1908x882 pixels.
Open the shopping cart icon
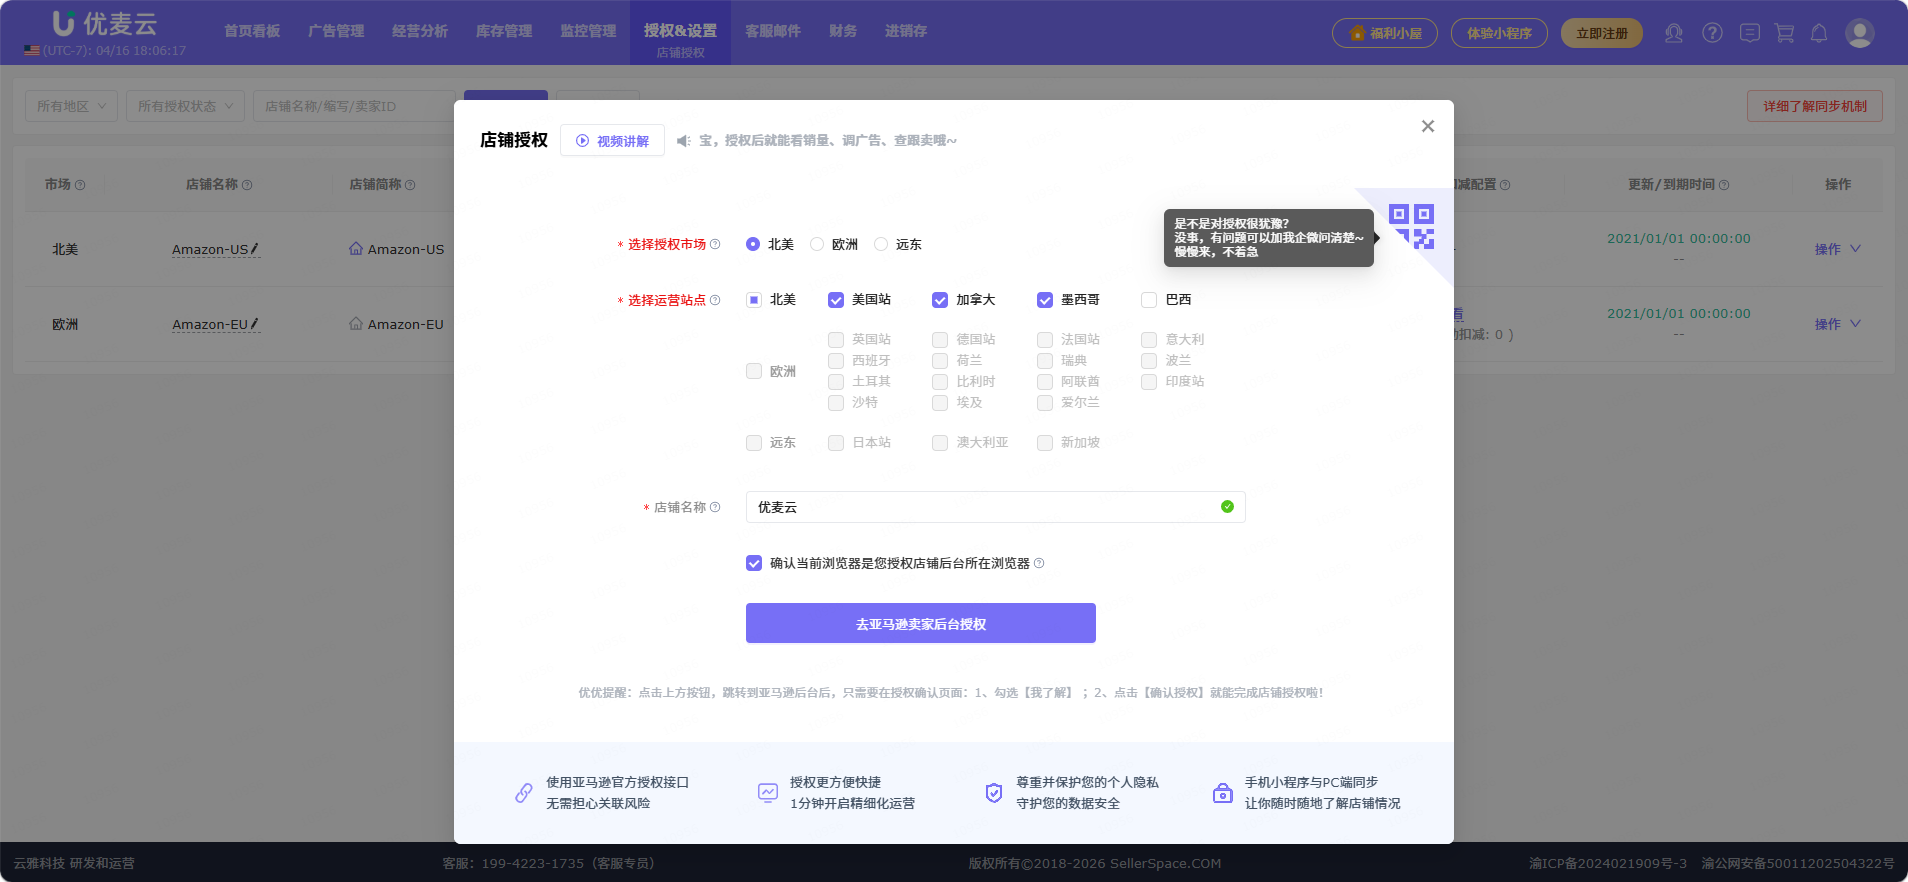tap(1784, 33)
